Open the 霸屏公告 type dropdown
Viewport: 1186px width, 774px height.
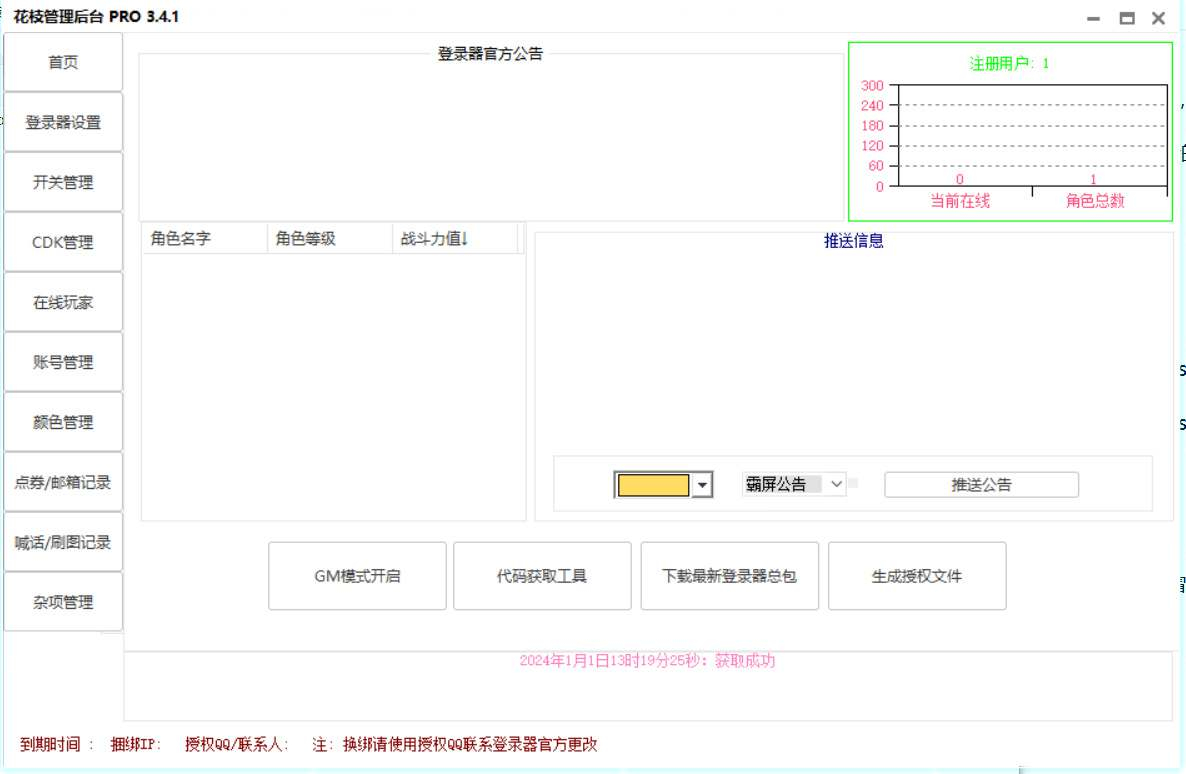coord(793,484)
